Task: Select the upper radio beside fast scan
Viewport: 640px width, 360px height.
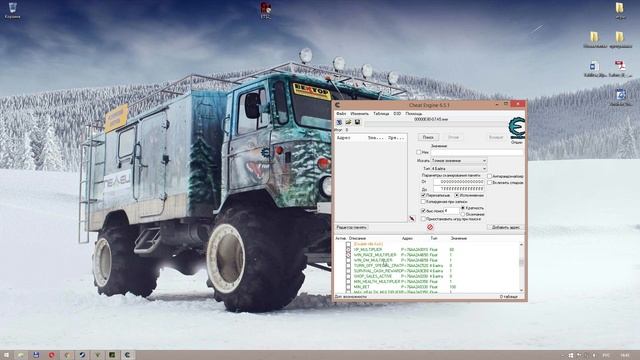Action: point(463,208)
